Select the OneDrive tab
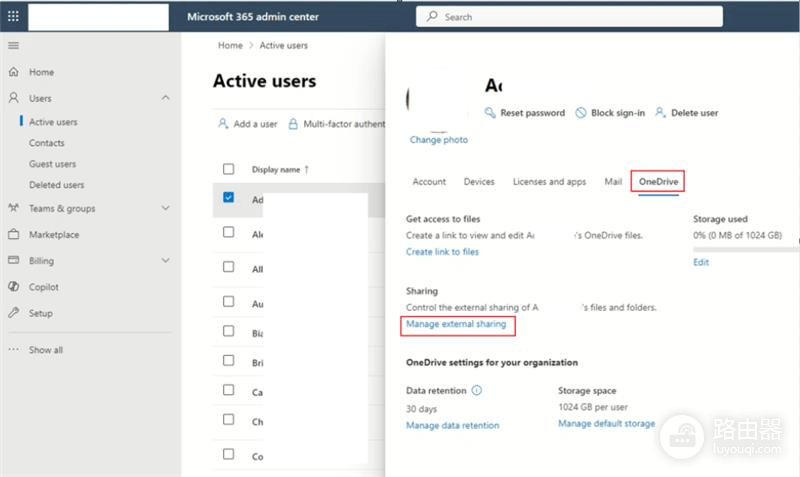Viewport: 800px width, 477px height. coord(658,182)
